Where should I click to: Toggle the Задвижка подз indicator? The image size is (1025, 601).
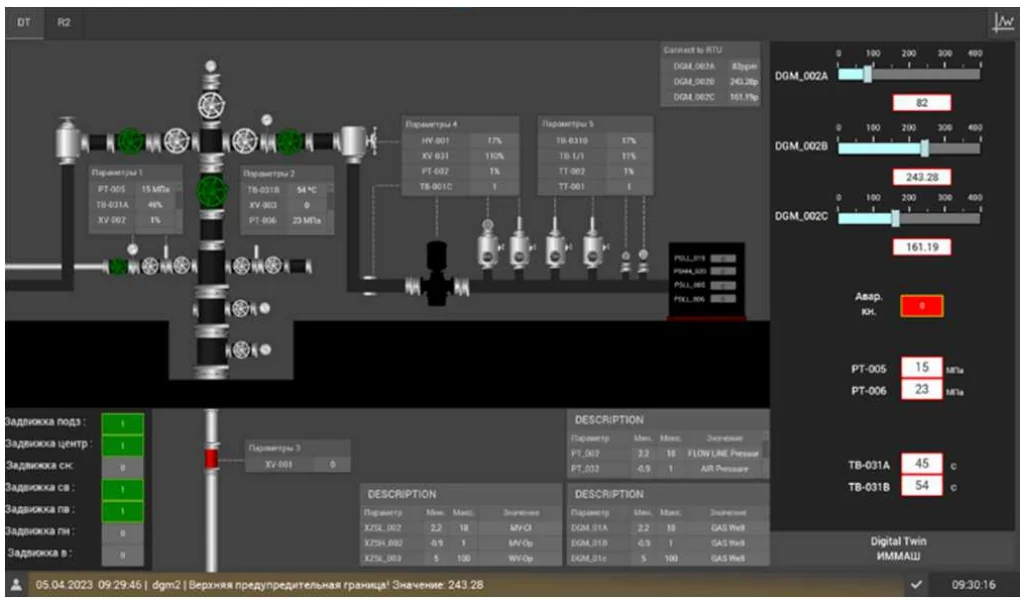click(122, 424)
